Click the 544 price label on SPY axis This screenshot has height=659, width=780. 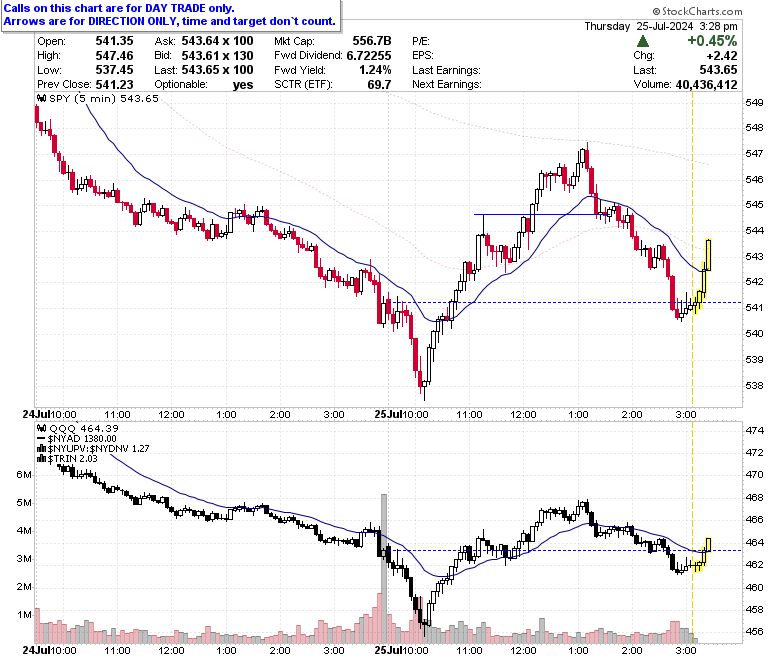(x=754, y=230)
